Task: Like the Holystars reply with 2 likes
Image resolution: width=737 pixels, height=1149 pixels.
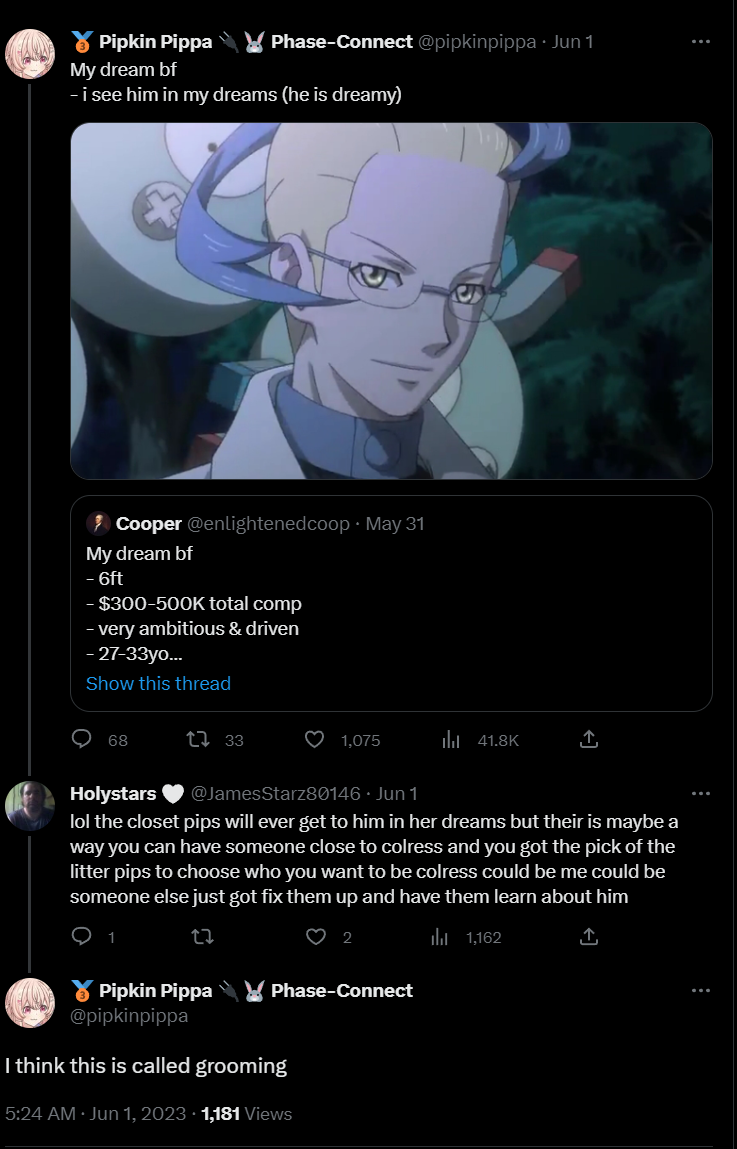Action: click(x=316, y=936)
